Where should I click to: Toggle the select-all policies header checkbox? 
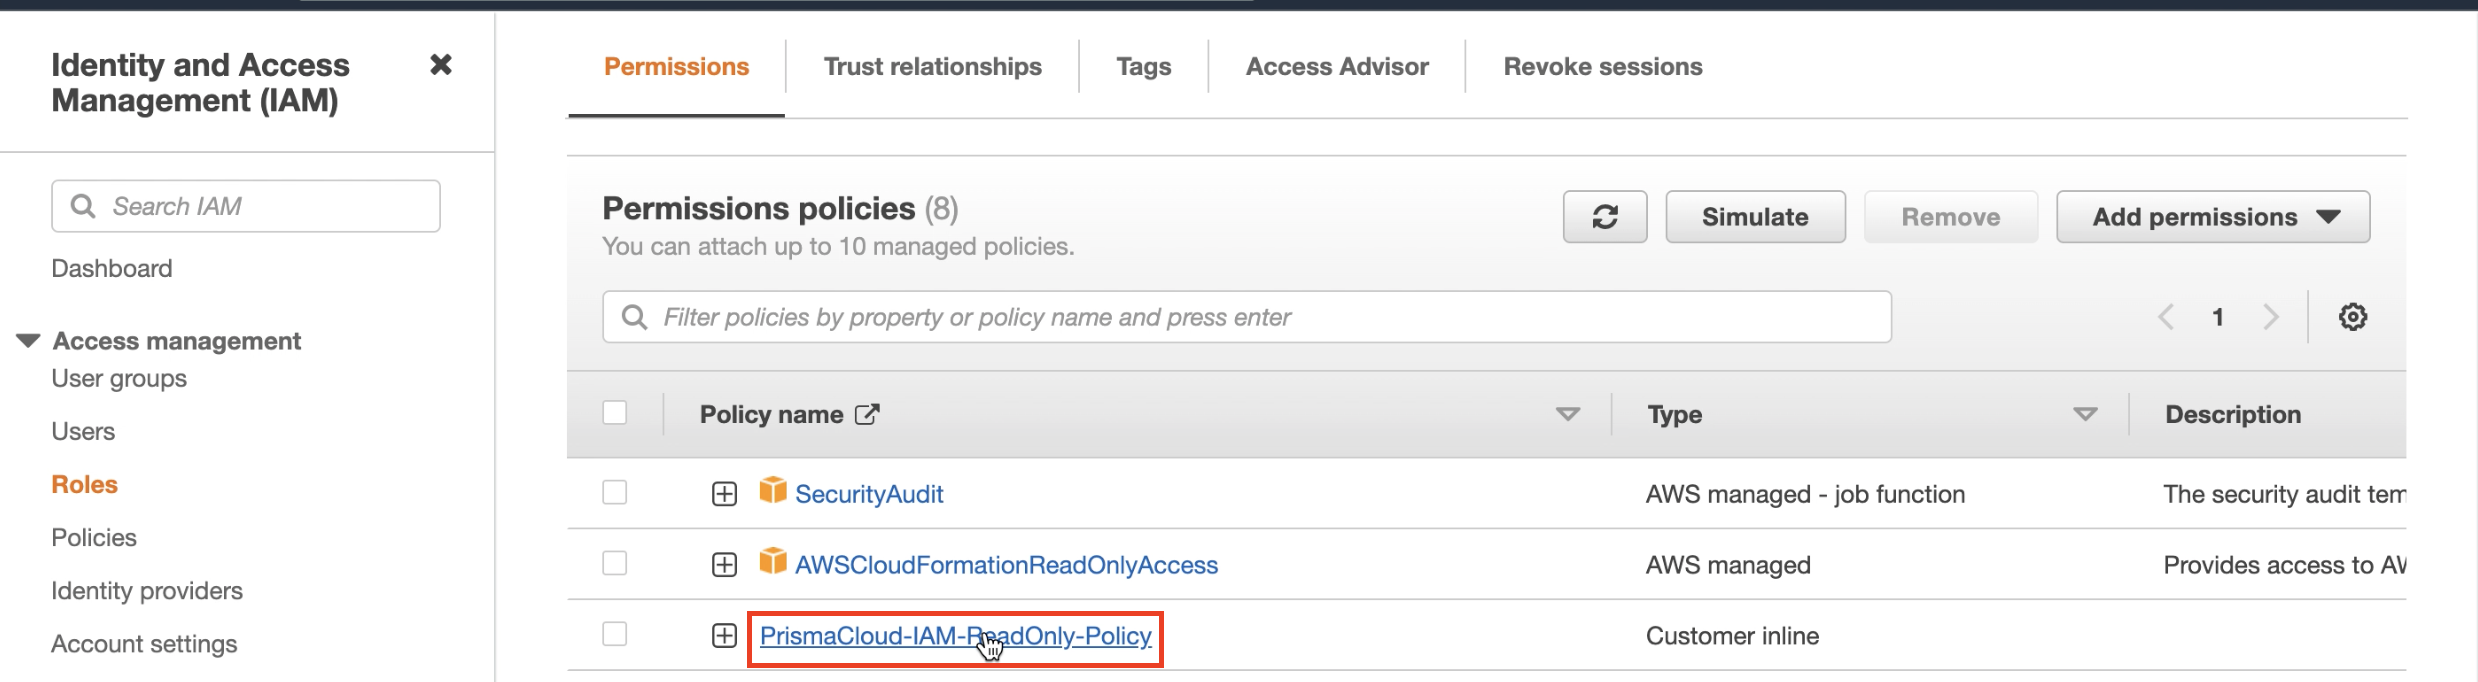point(615,413)
